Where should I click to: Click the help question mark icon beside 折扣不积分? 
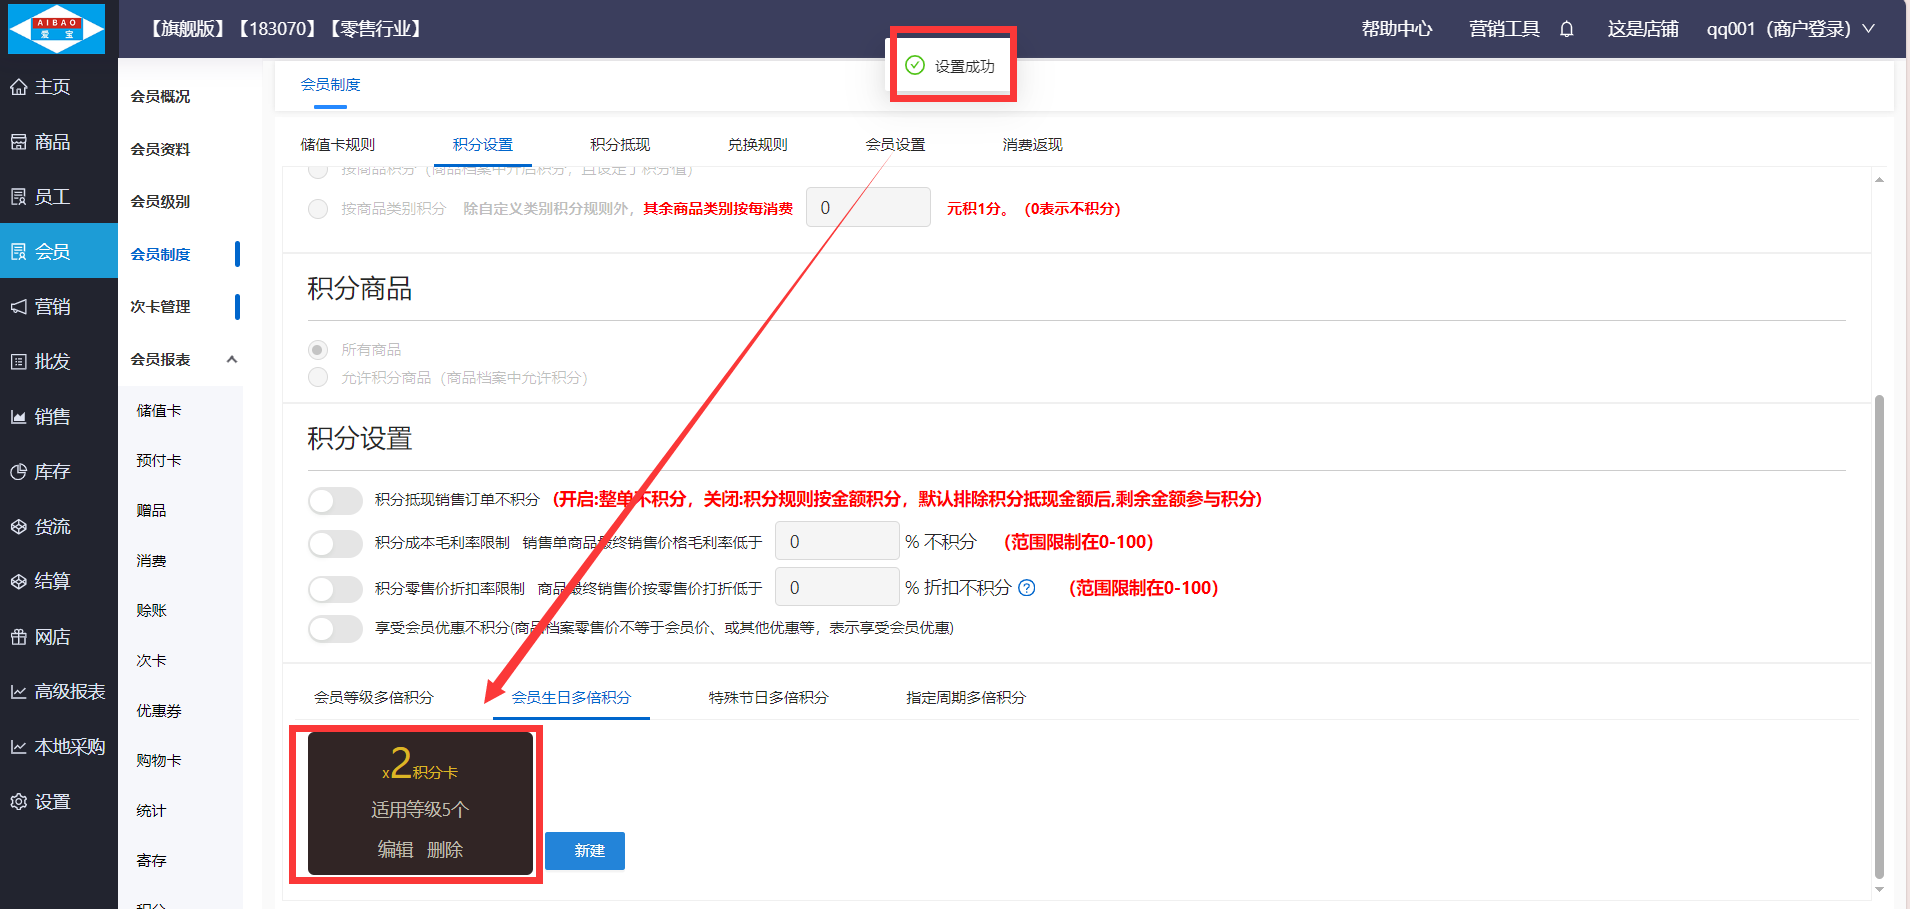(x=1027, y=588)
